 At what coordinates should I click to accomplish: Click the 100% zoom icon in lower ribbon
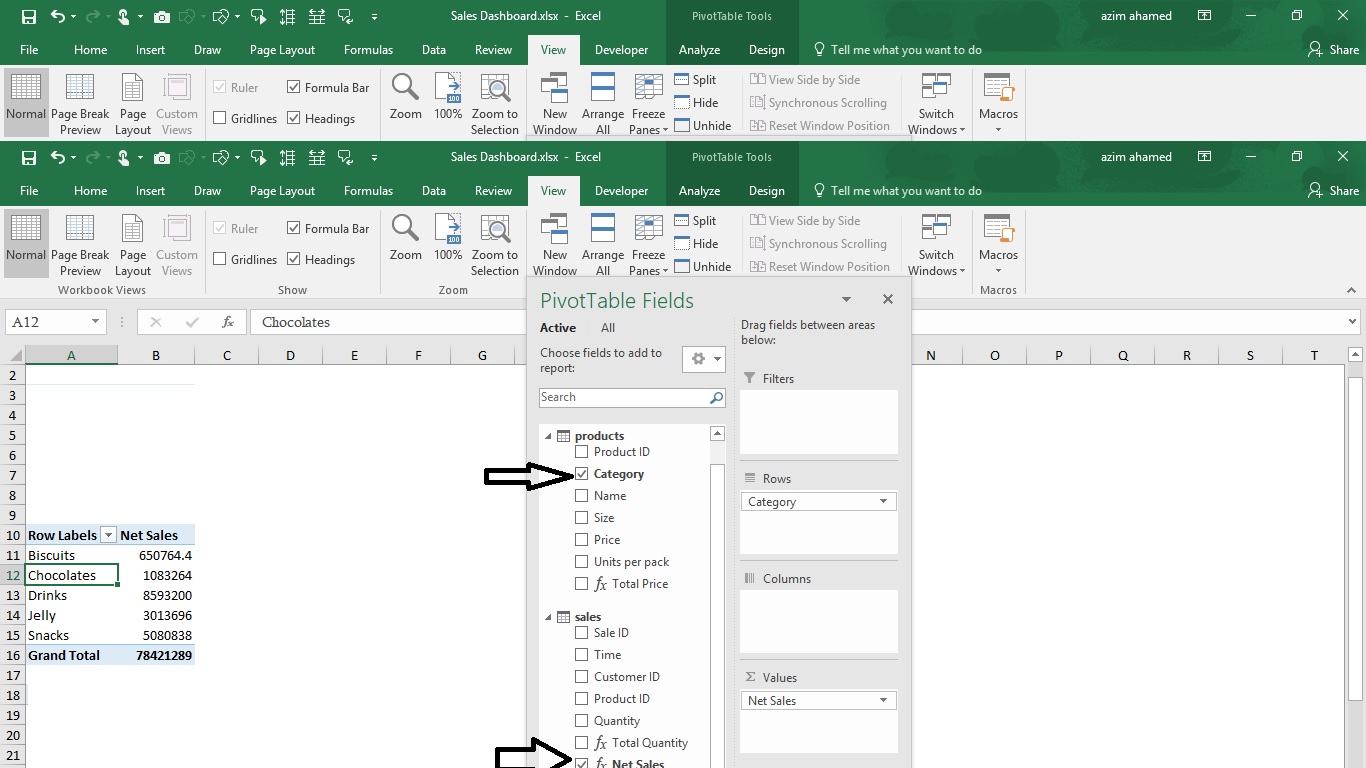point(448,237)
